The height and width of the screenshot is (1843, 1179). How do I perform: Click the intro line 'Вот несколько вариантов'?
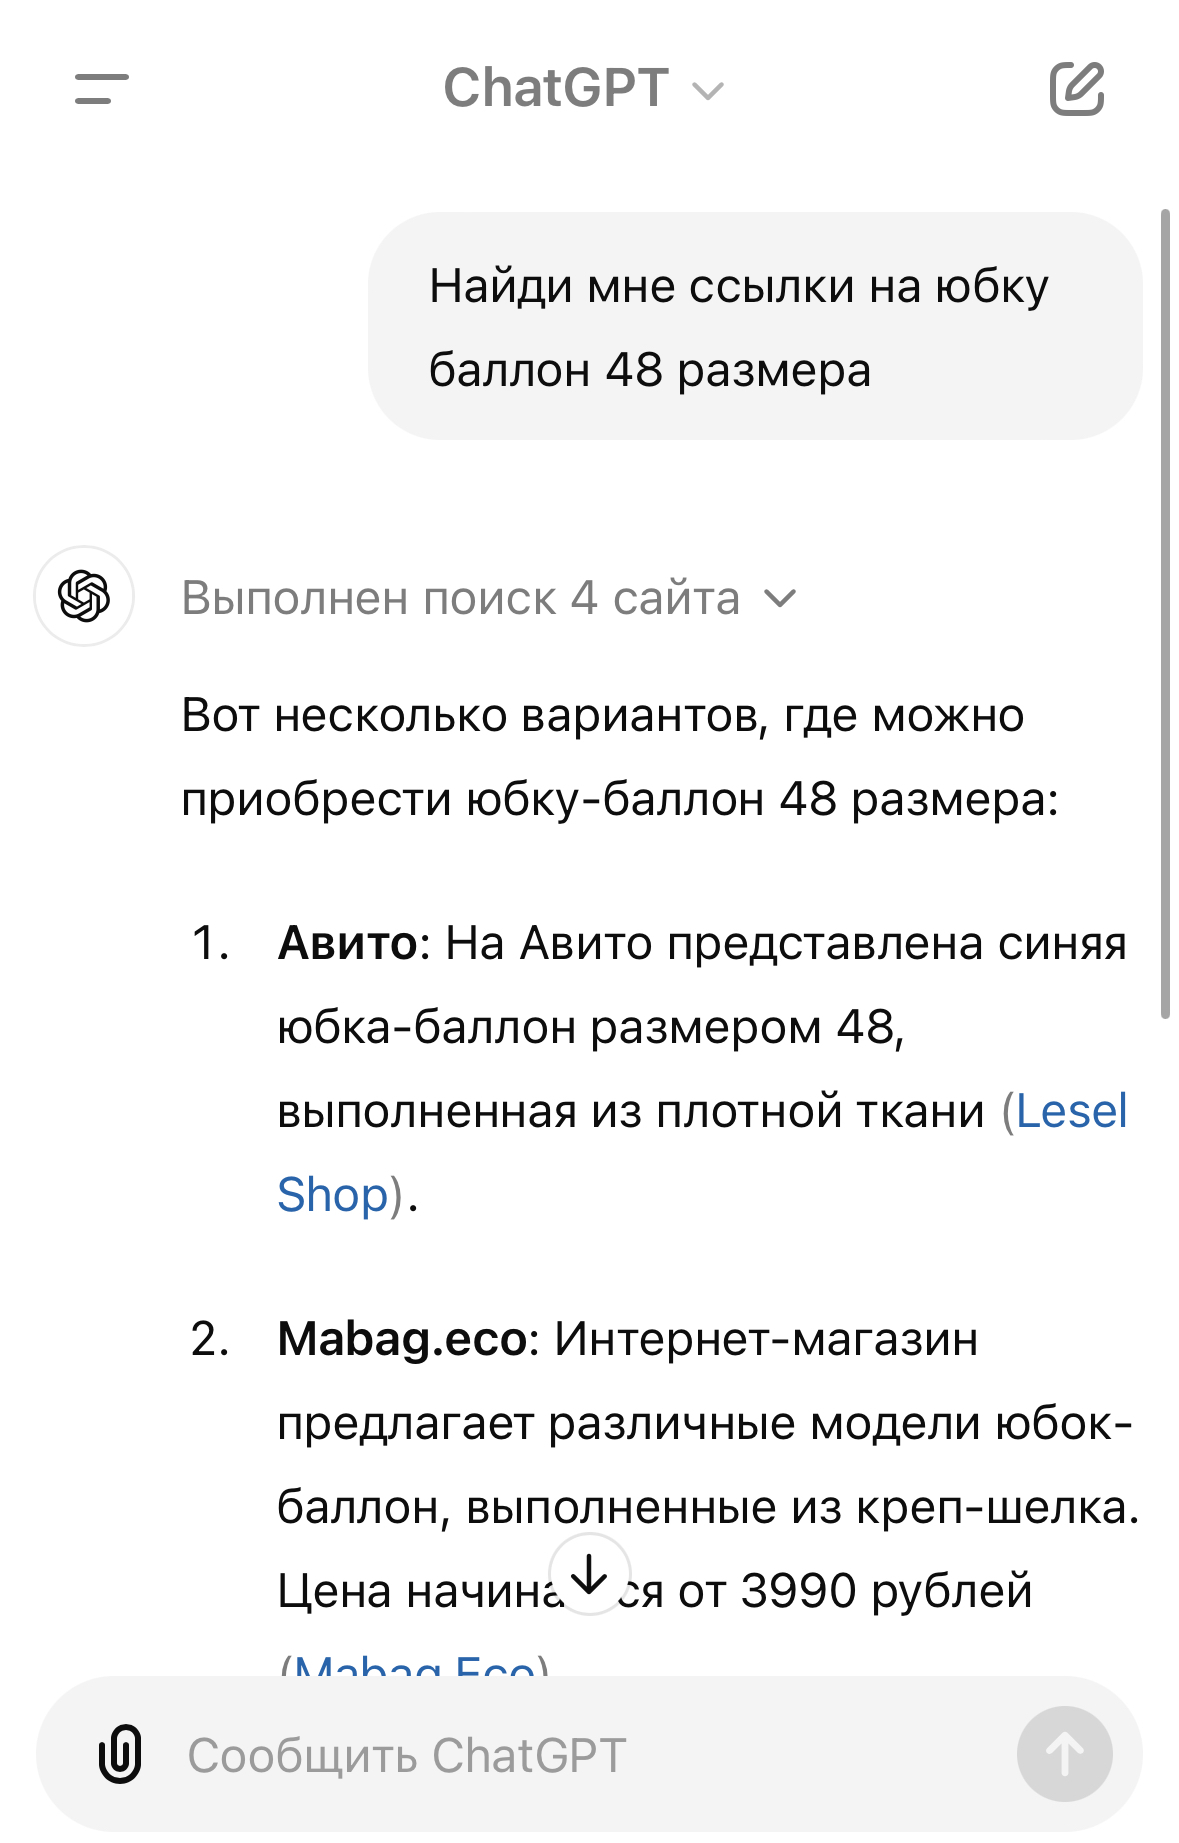pyautogui.click(x=602, y=716)
